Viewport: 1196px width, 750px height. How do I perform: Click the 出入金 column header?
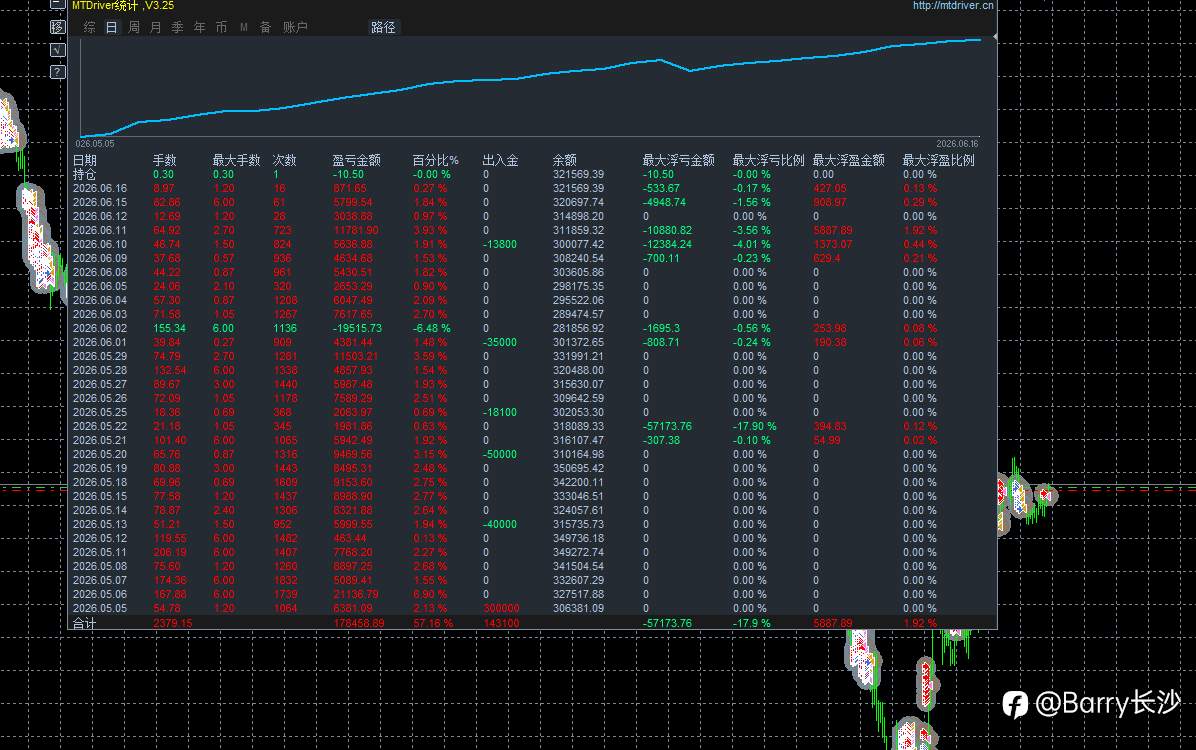coord(500,160)
